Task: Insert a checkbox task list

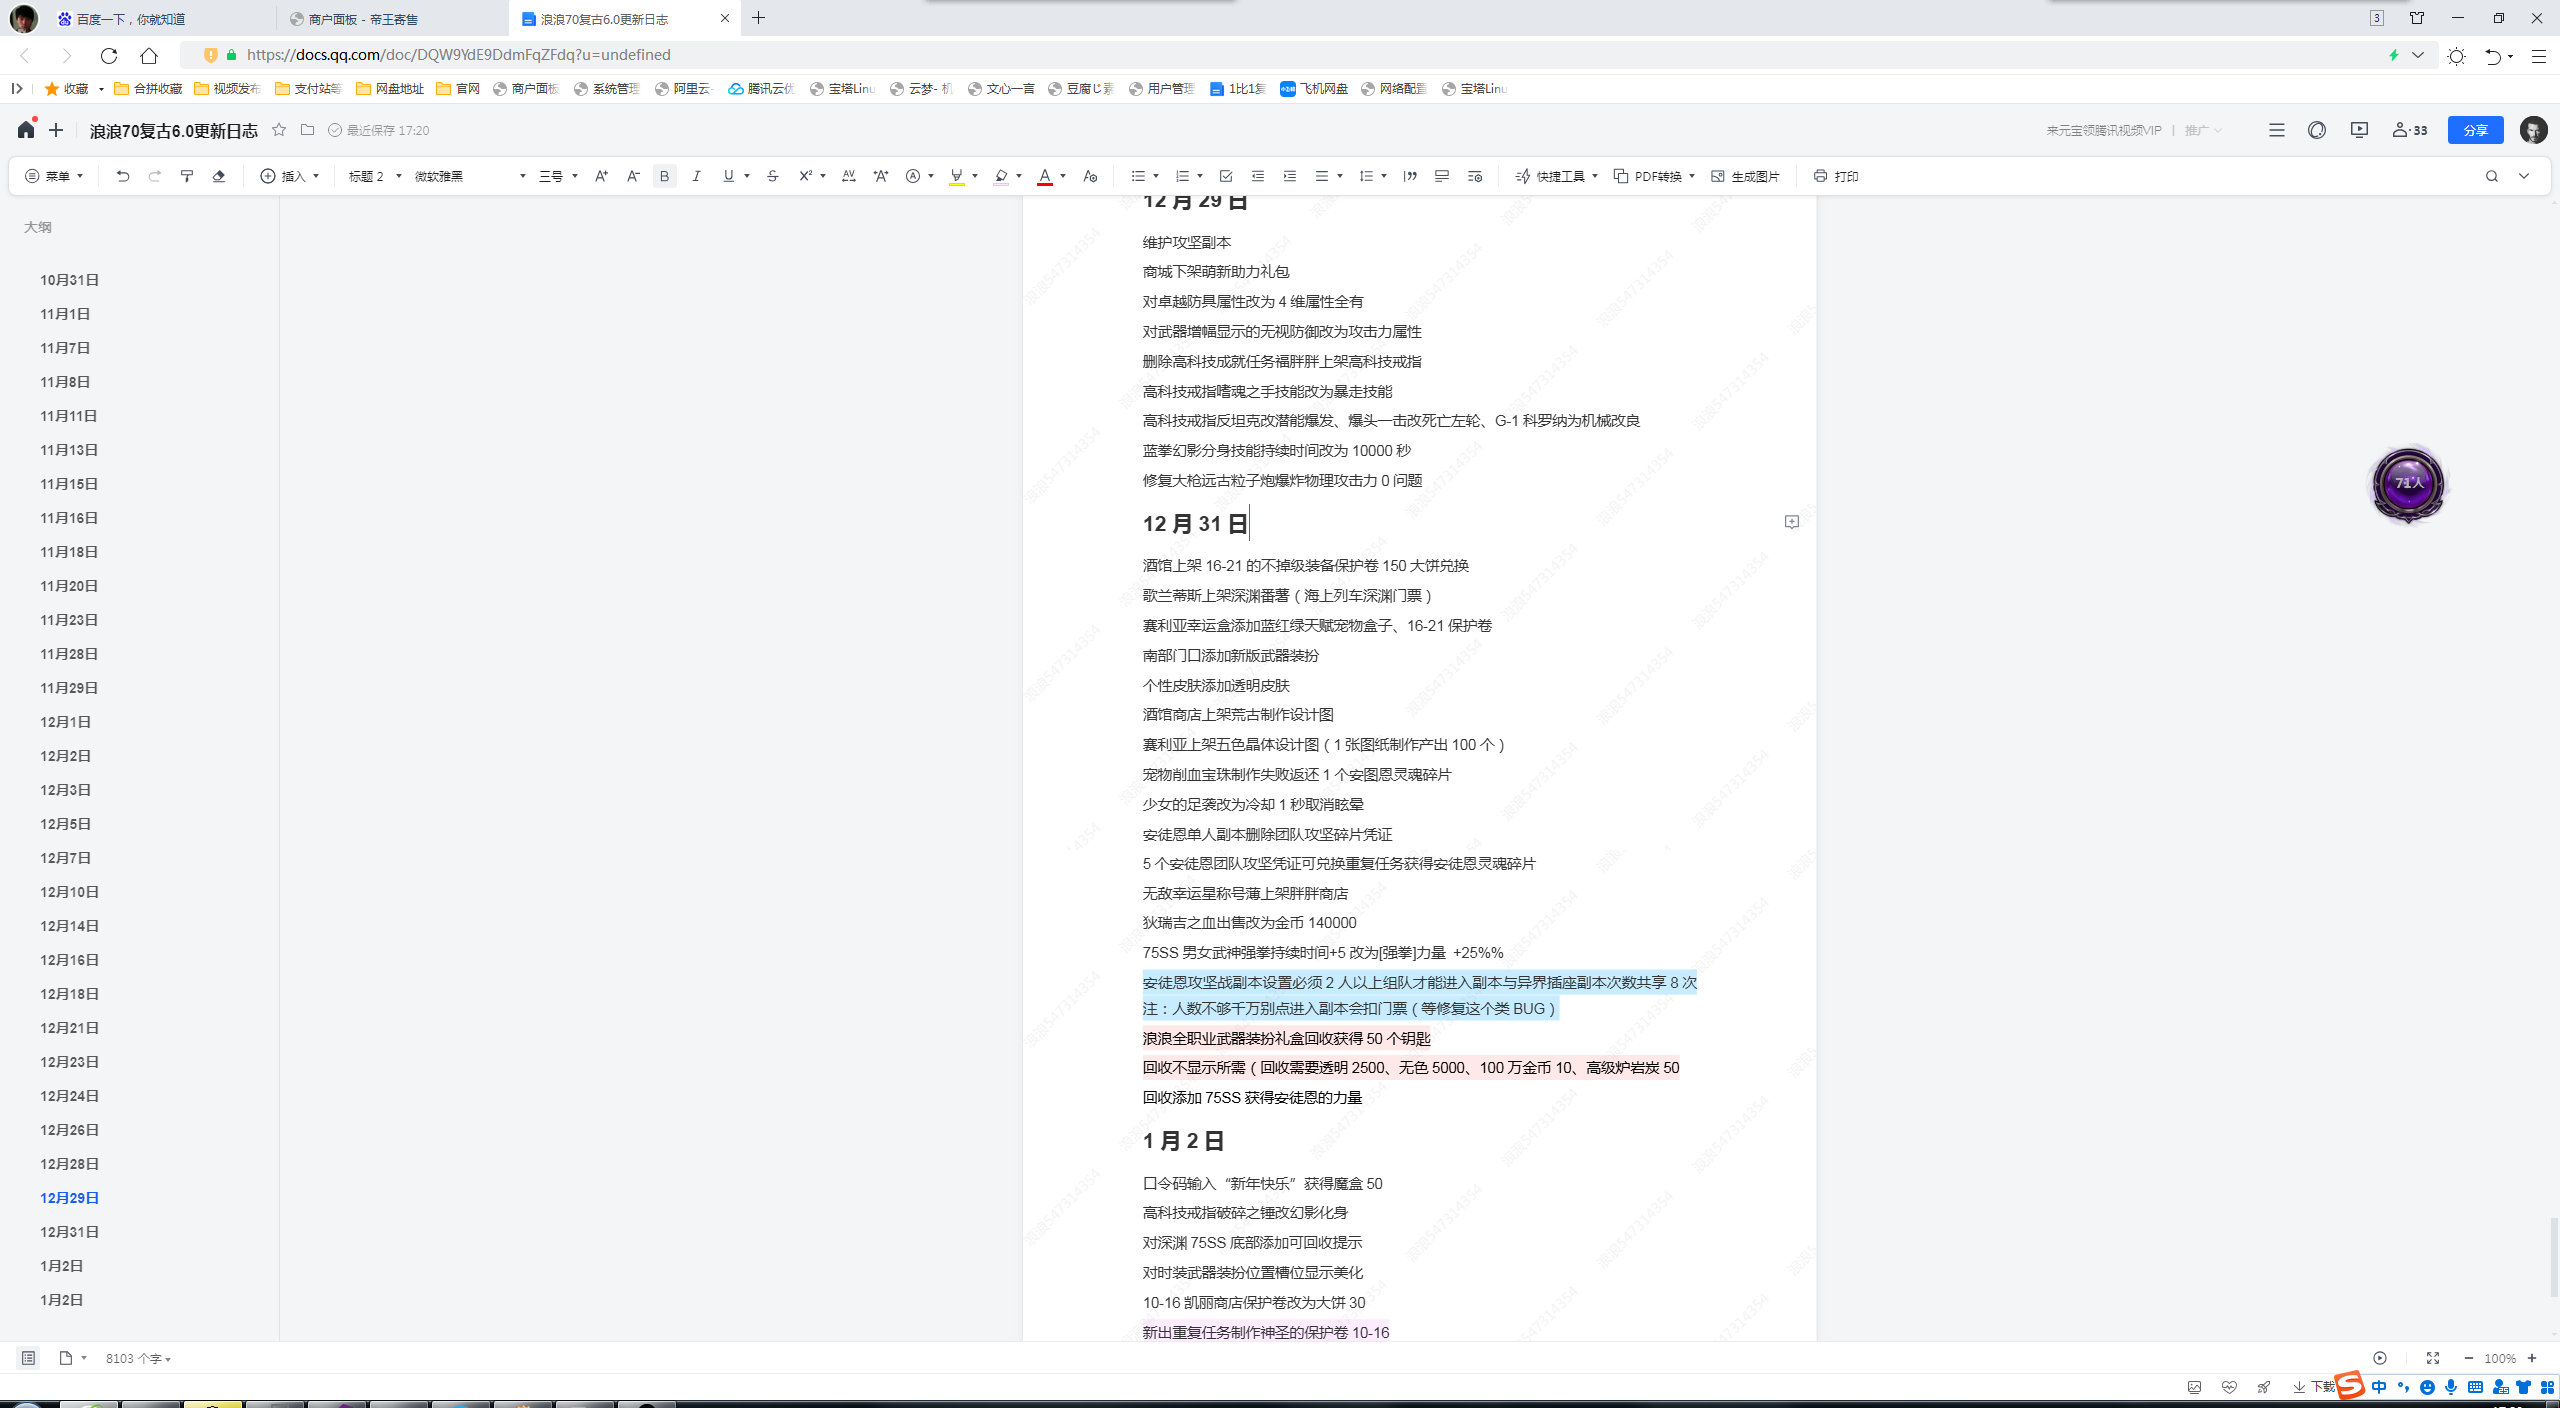Action: point(1226,176)
